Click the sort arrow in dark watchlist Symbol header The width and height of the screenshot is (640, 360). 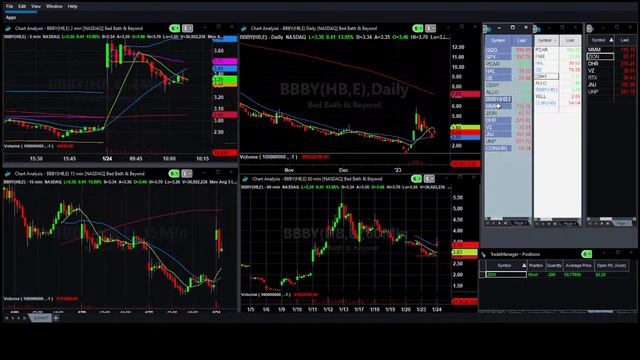pos(611,40)
